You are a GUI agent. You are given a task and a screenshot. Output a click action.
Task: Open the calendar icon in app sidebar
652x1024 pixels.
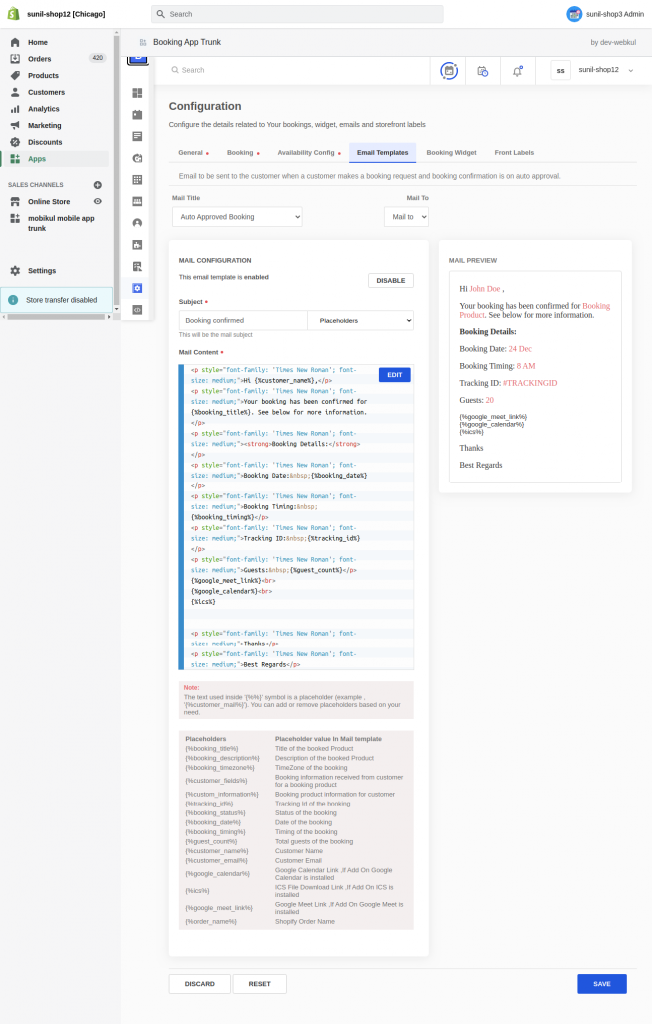(137, 115)
